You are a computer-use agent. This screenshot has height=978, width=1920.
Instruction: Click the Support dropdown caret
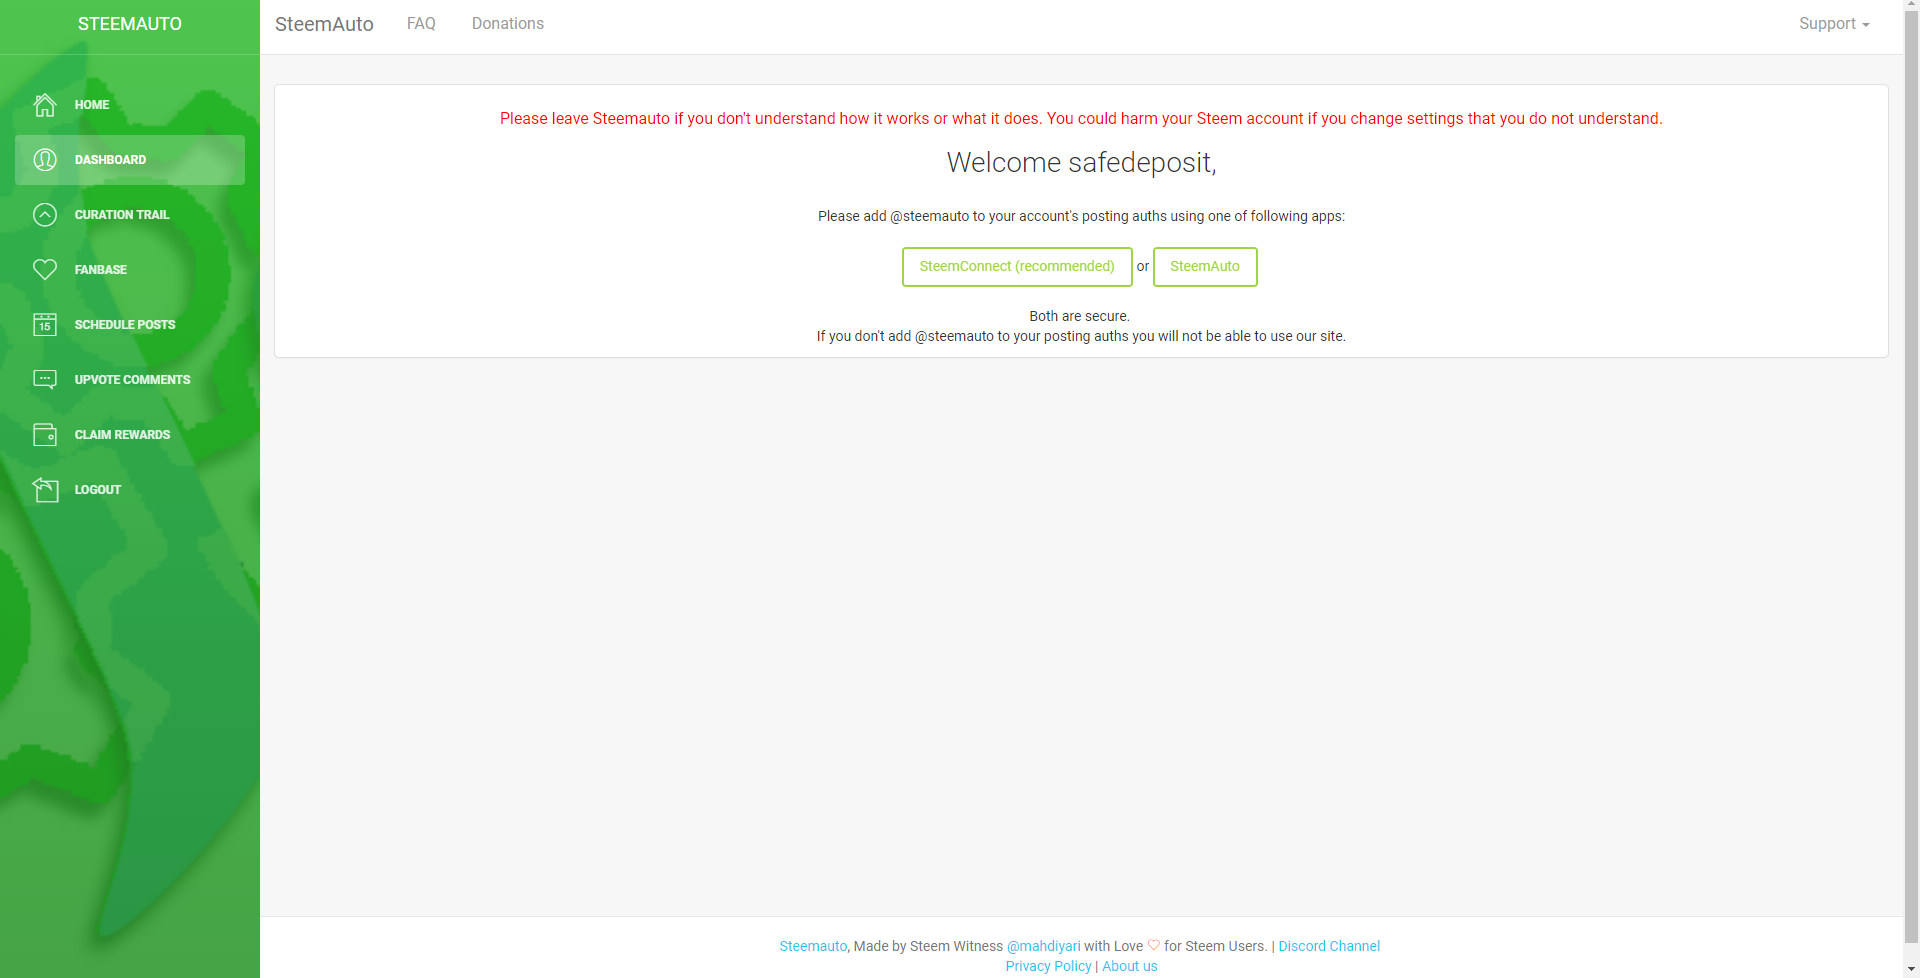1866,25
